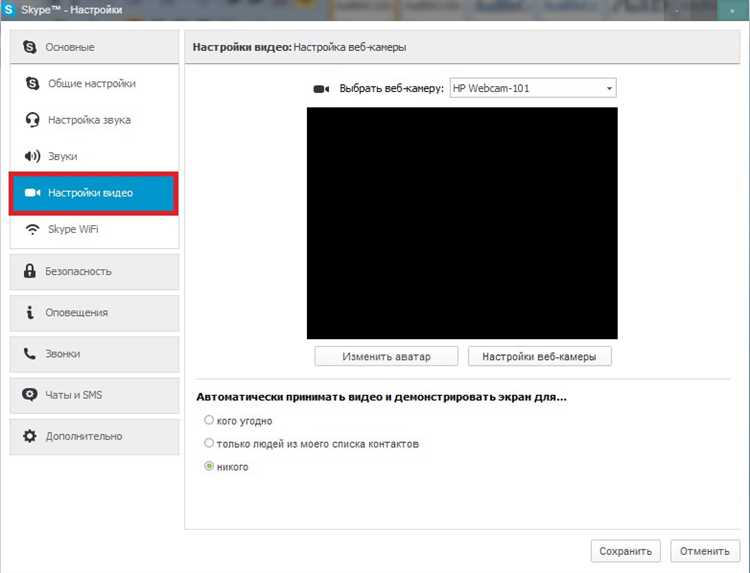
Task: Click the Изменить аватар button
Action: point(386,356)
